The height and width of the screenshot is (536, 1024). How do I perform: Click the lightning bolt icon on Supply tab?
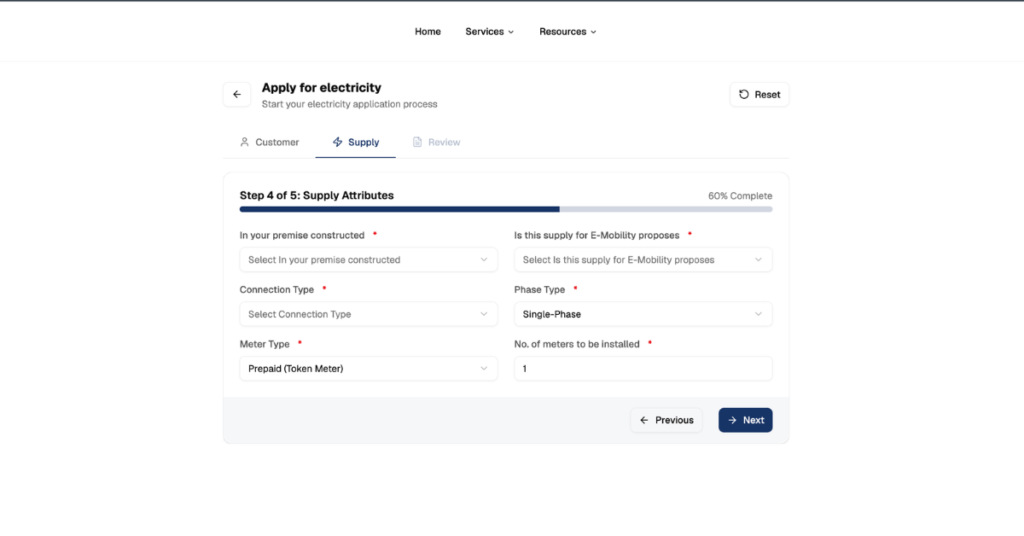coord(338,142)
